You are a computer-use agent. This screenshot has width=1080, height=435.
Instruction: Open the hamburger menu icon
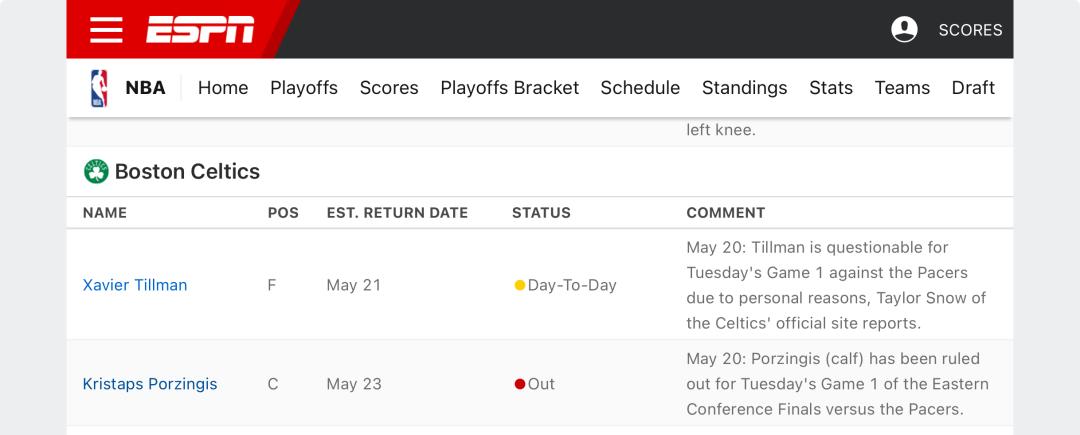[x=106, y=30]
